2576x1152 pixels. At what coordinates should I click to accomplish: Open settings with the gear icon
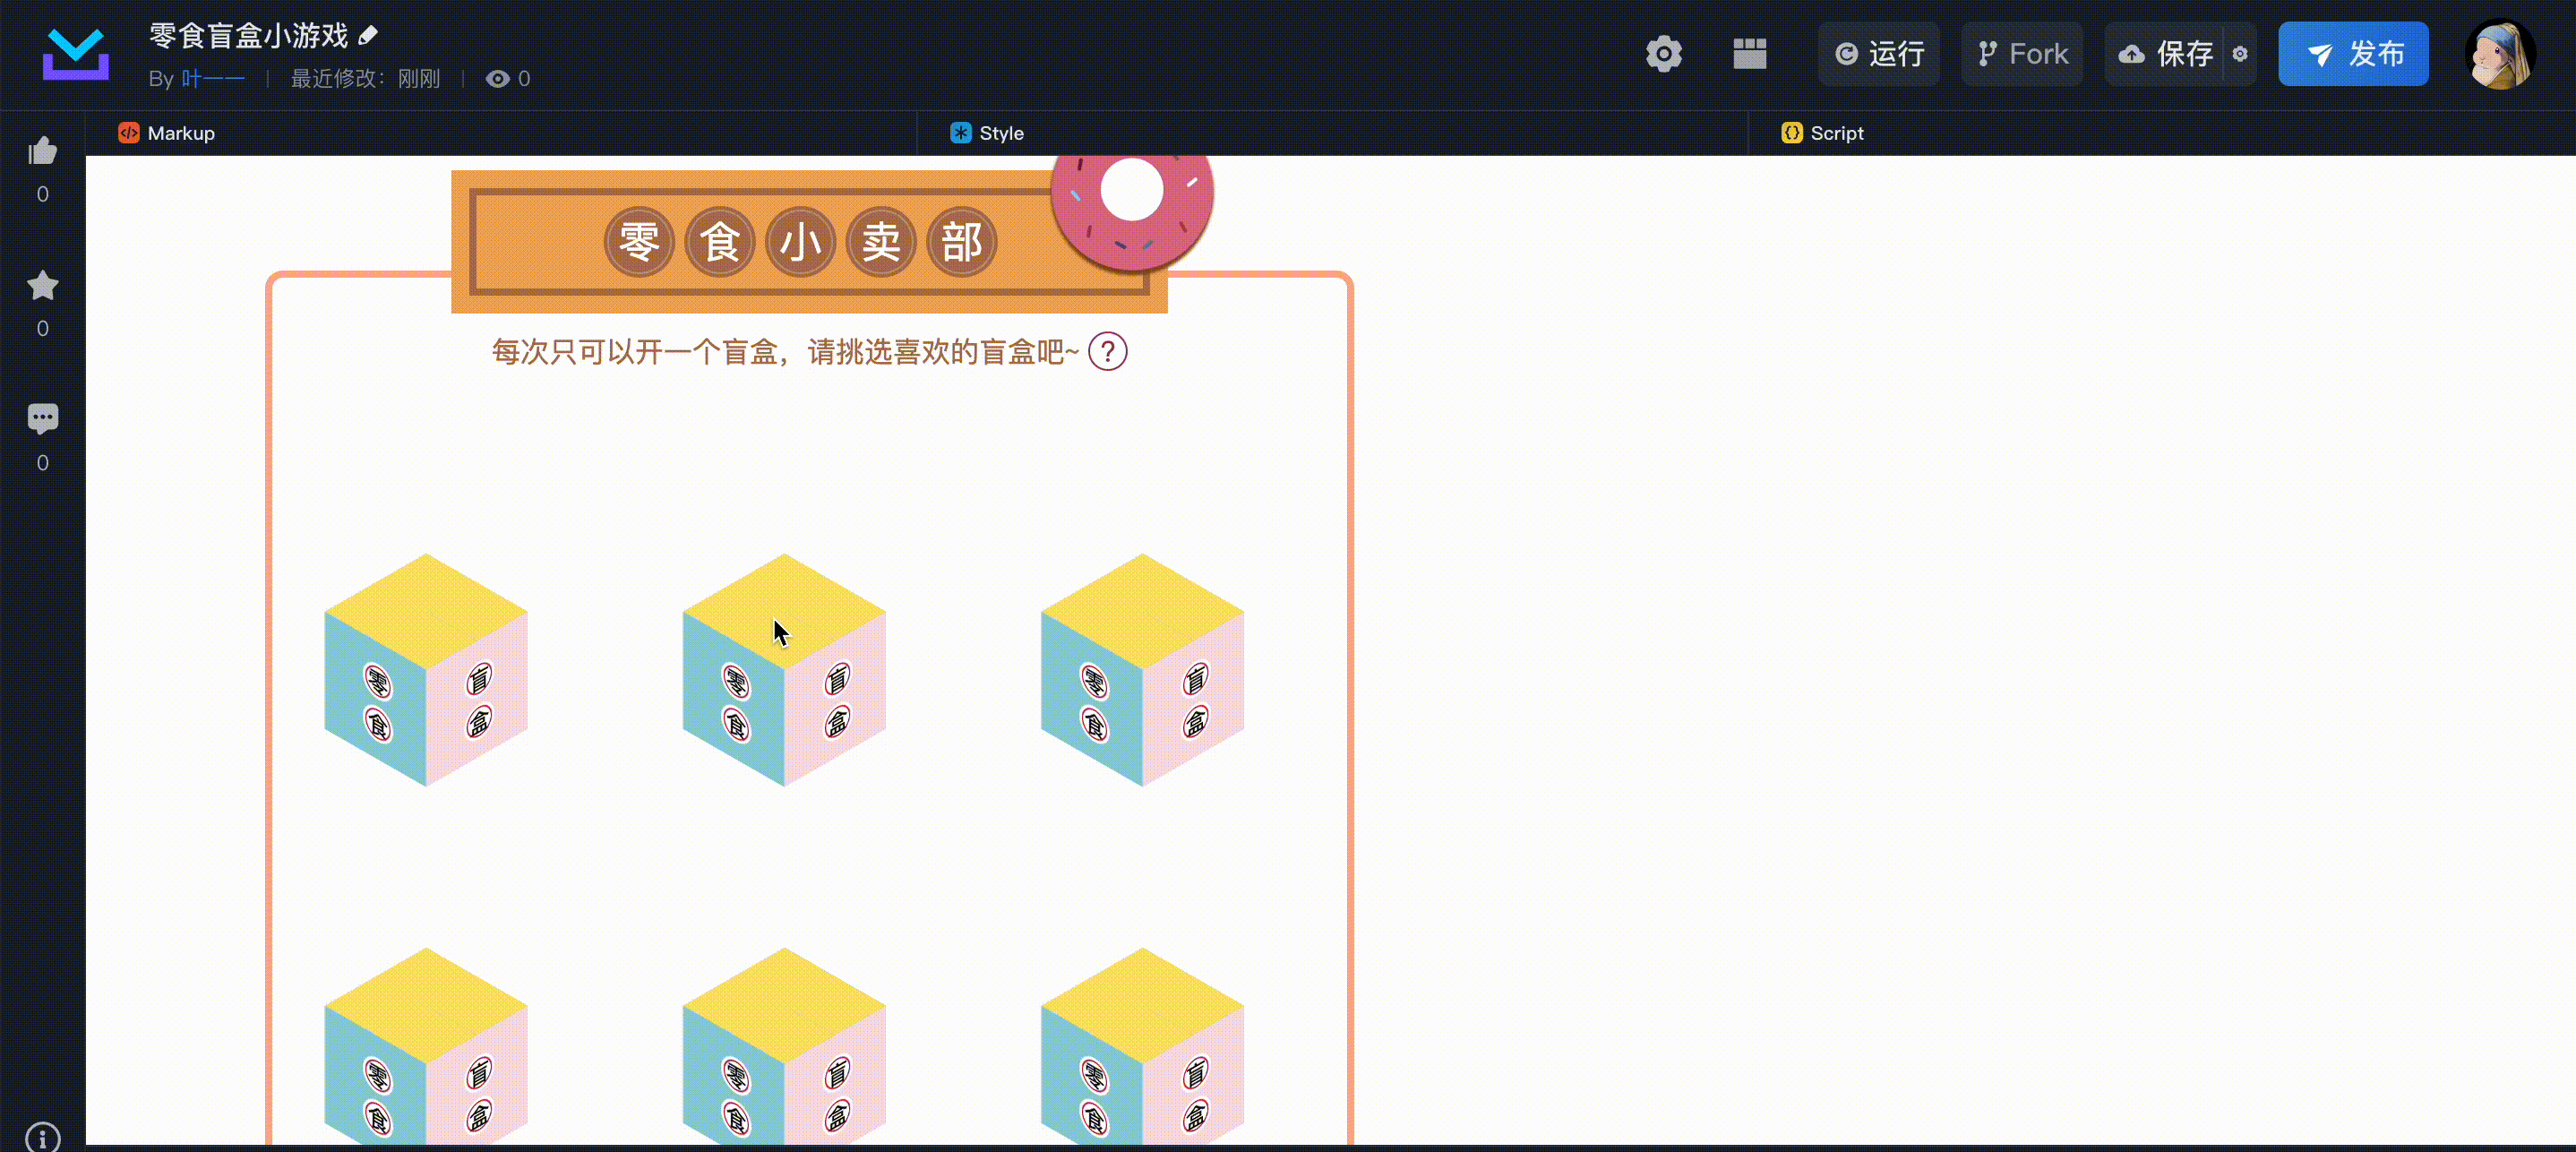[x=1663, y=54]
